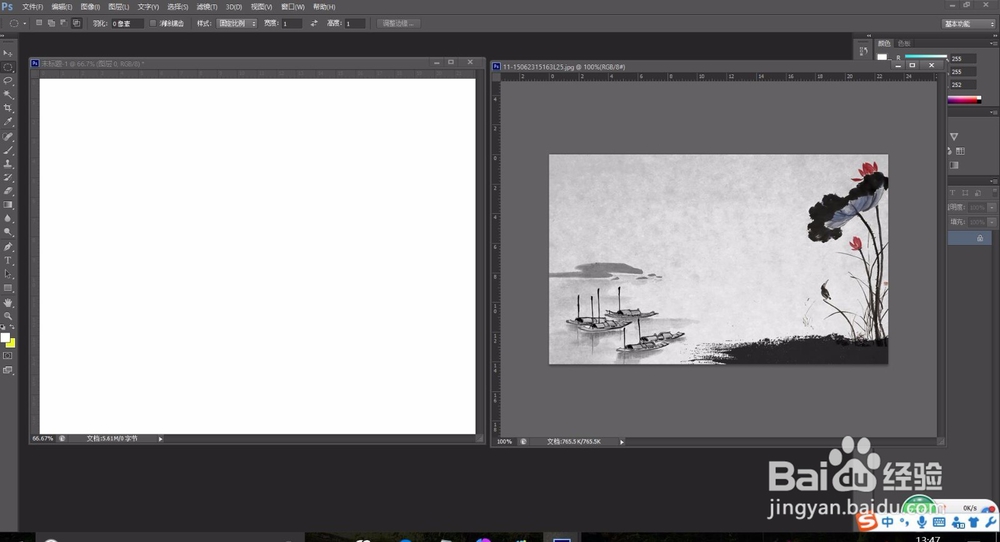
Task: Choose Subtract from Selection mode
Action: pos(63,23)
